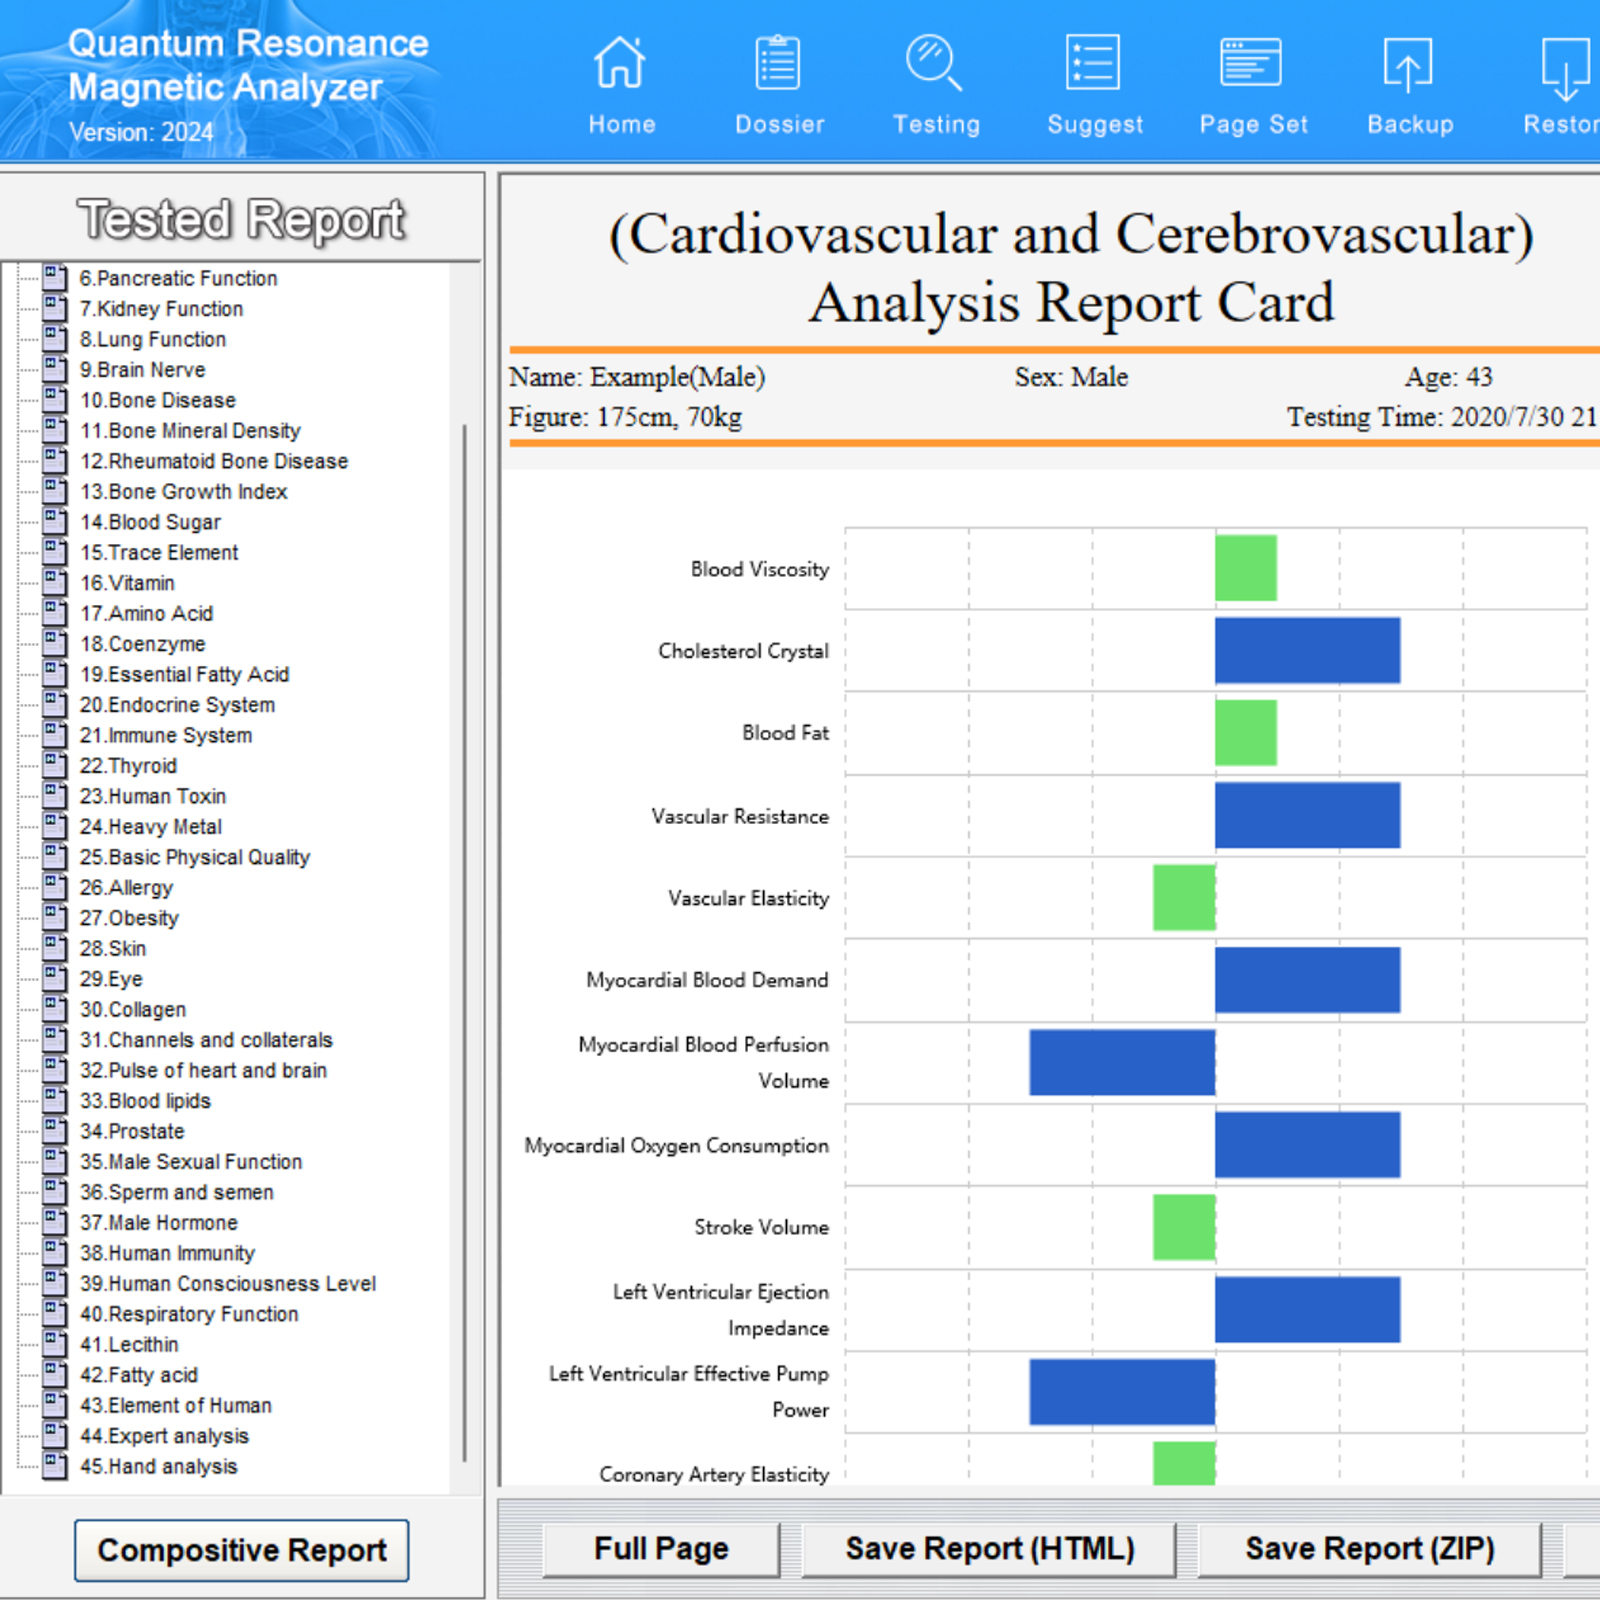Select 27.Obesity report item

pos(129,918)
